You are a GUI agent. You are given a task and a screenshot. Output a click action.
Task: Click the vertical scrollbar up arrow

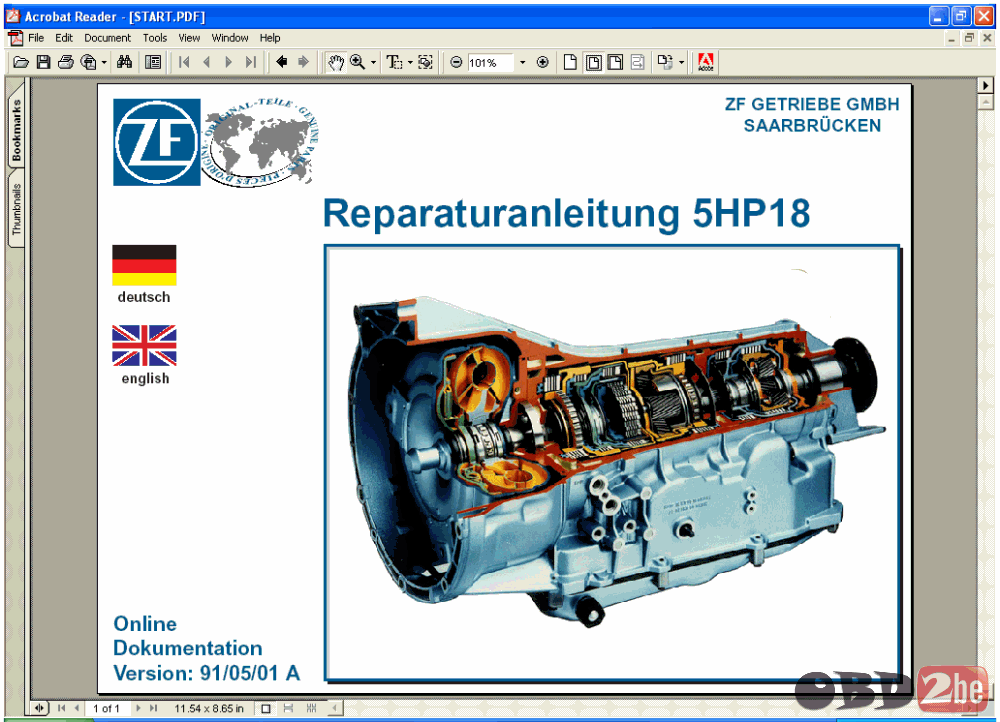click(986, 102)
